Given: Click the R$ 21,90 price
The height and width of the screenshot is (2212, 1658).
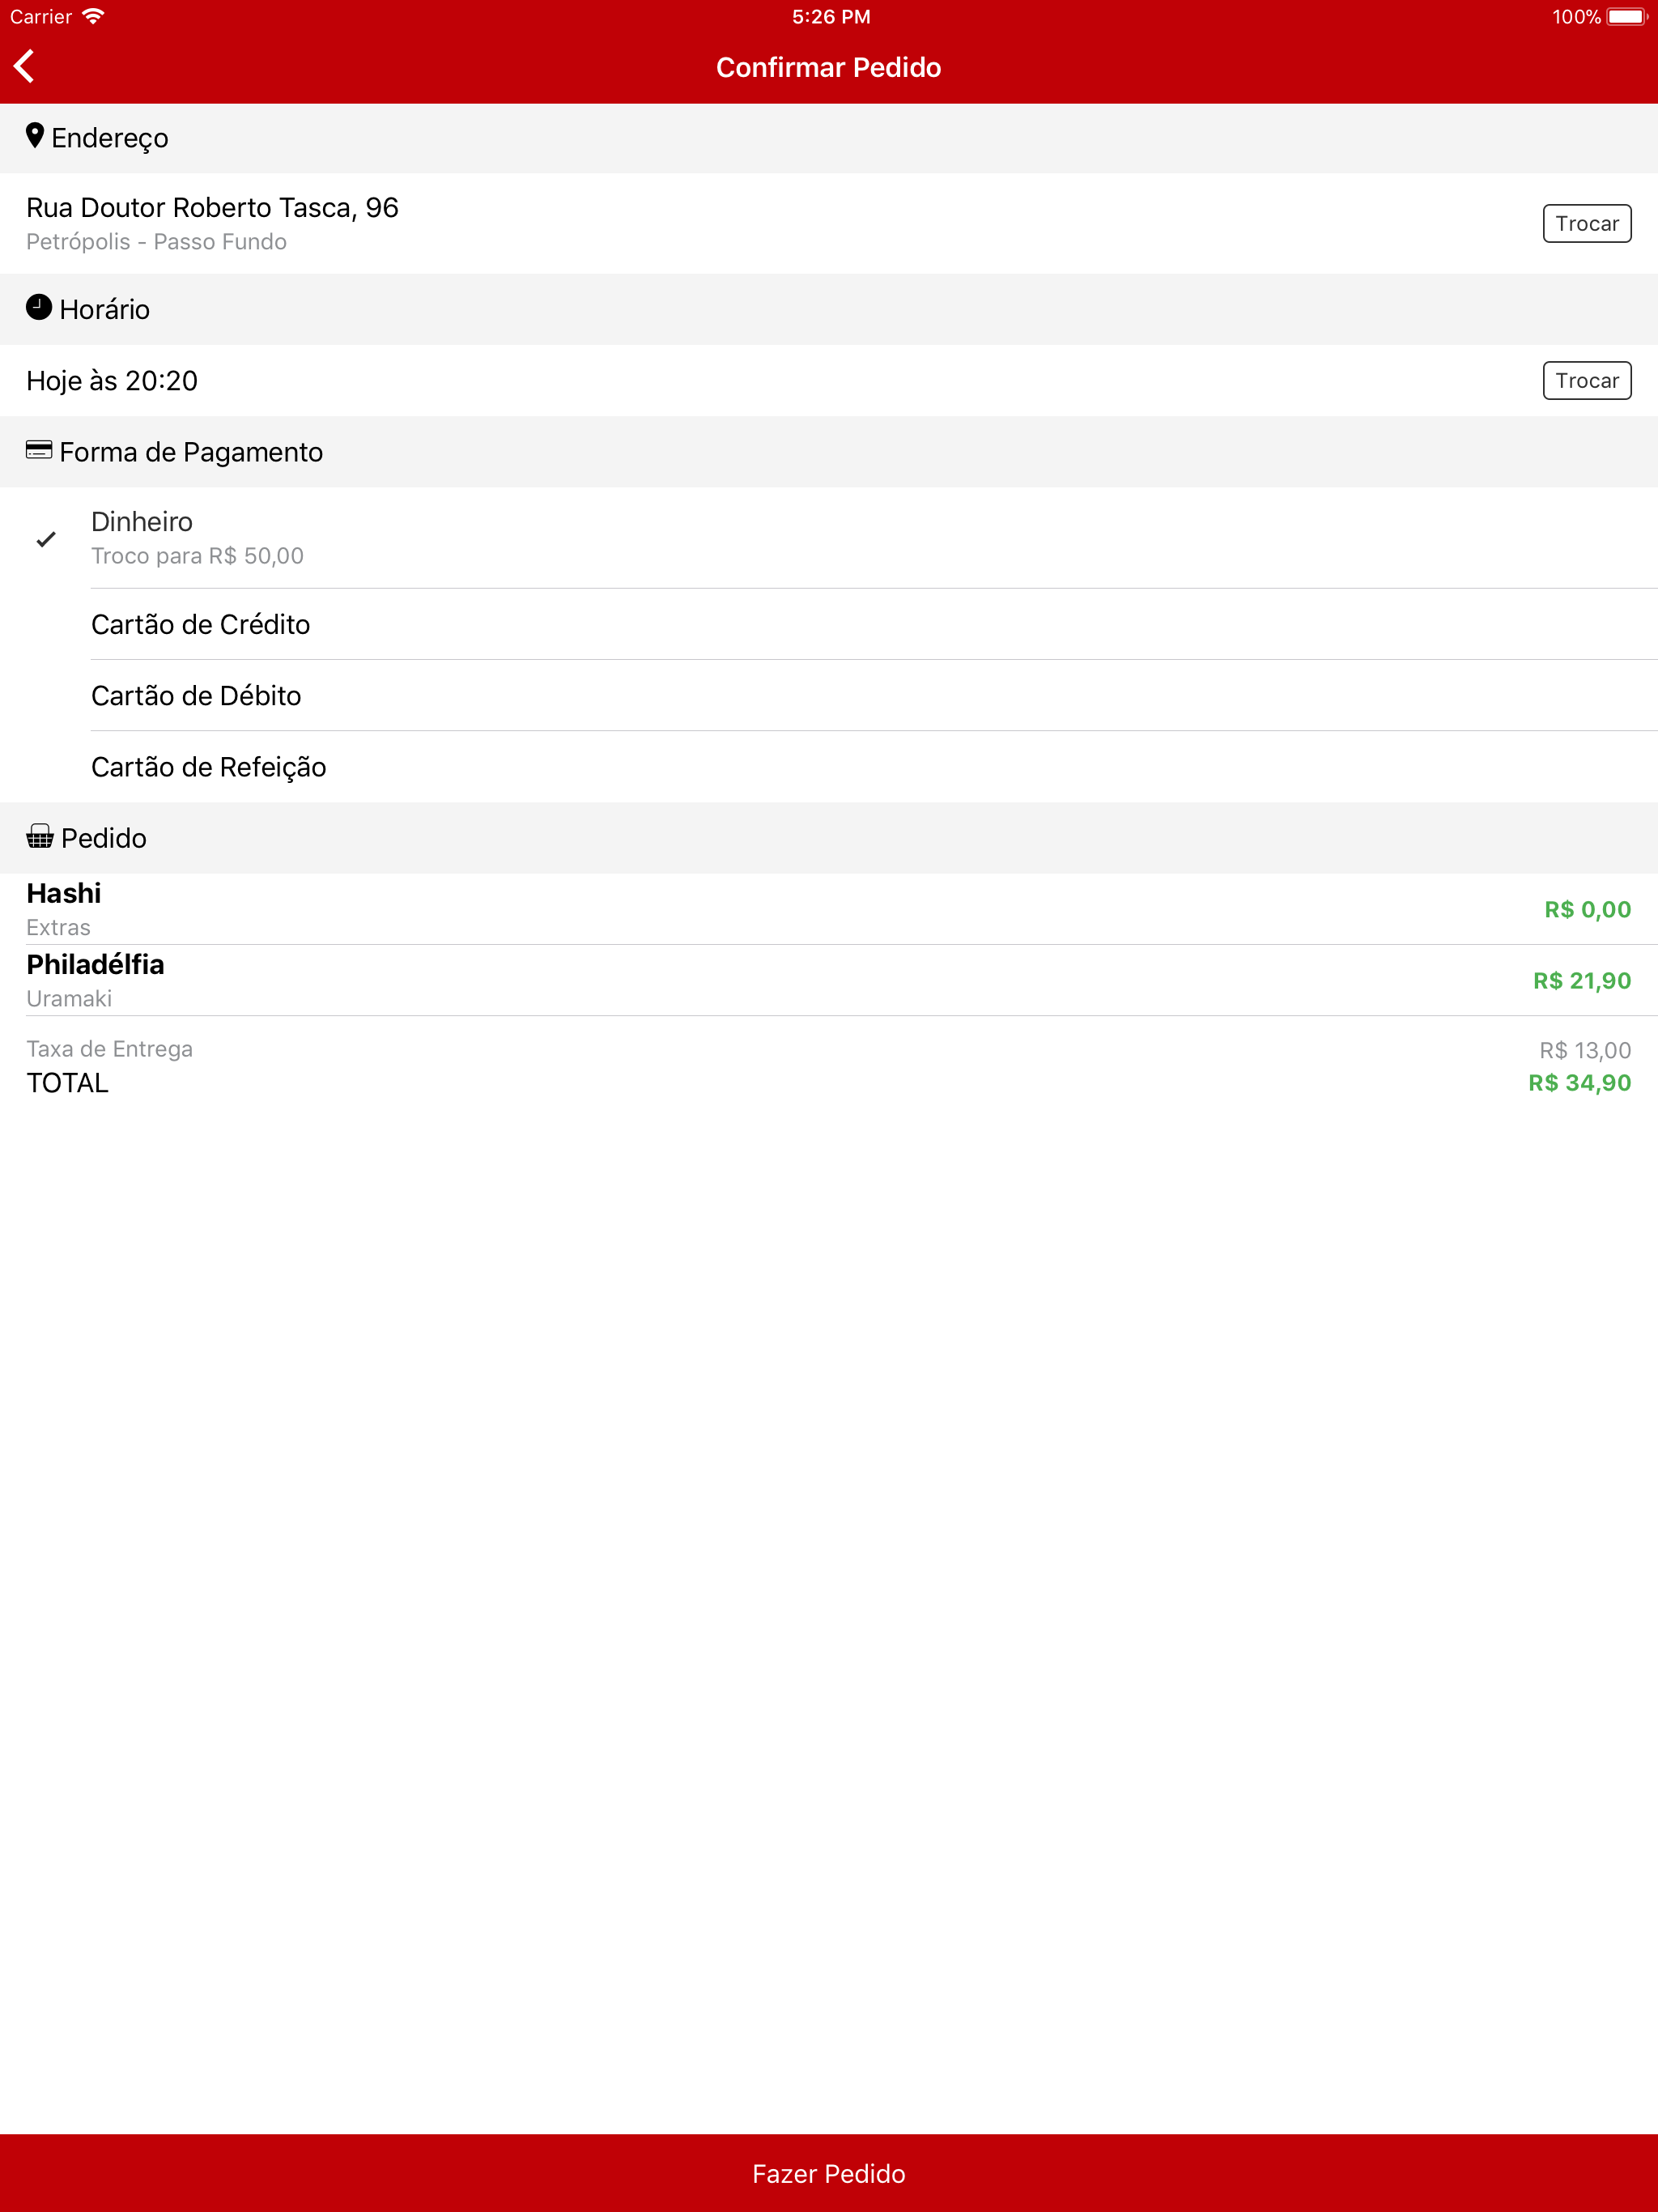Looking at the screenshot, I should tap(1582, 980).
